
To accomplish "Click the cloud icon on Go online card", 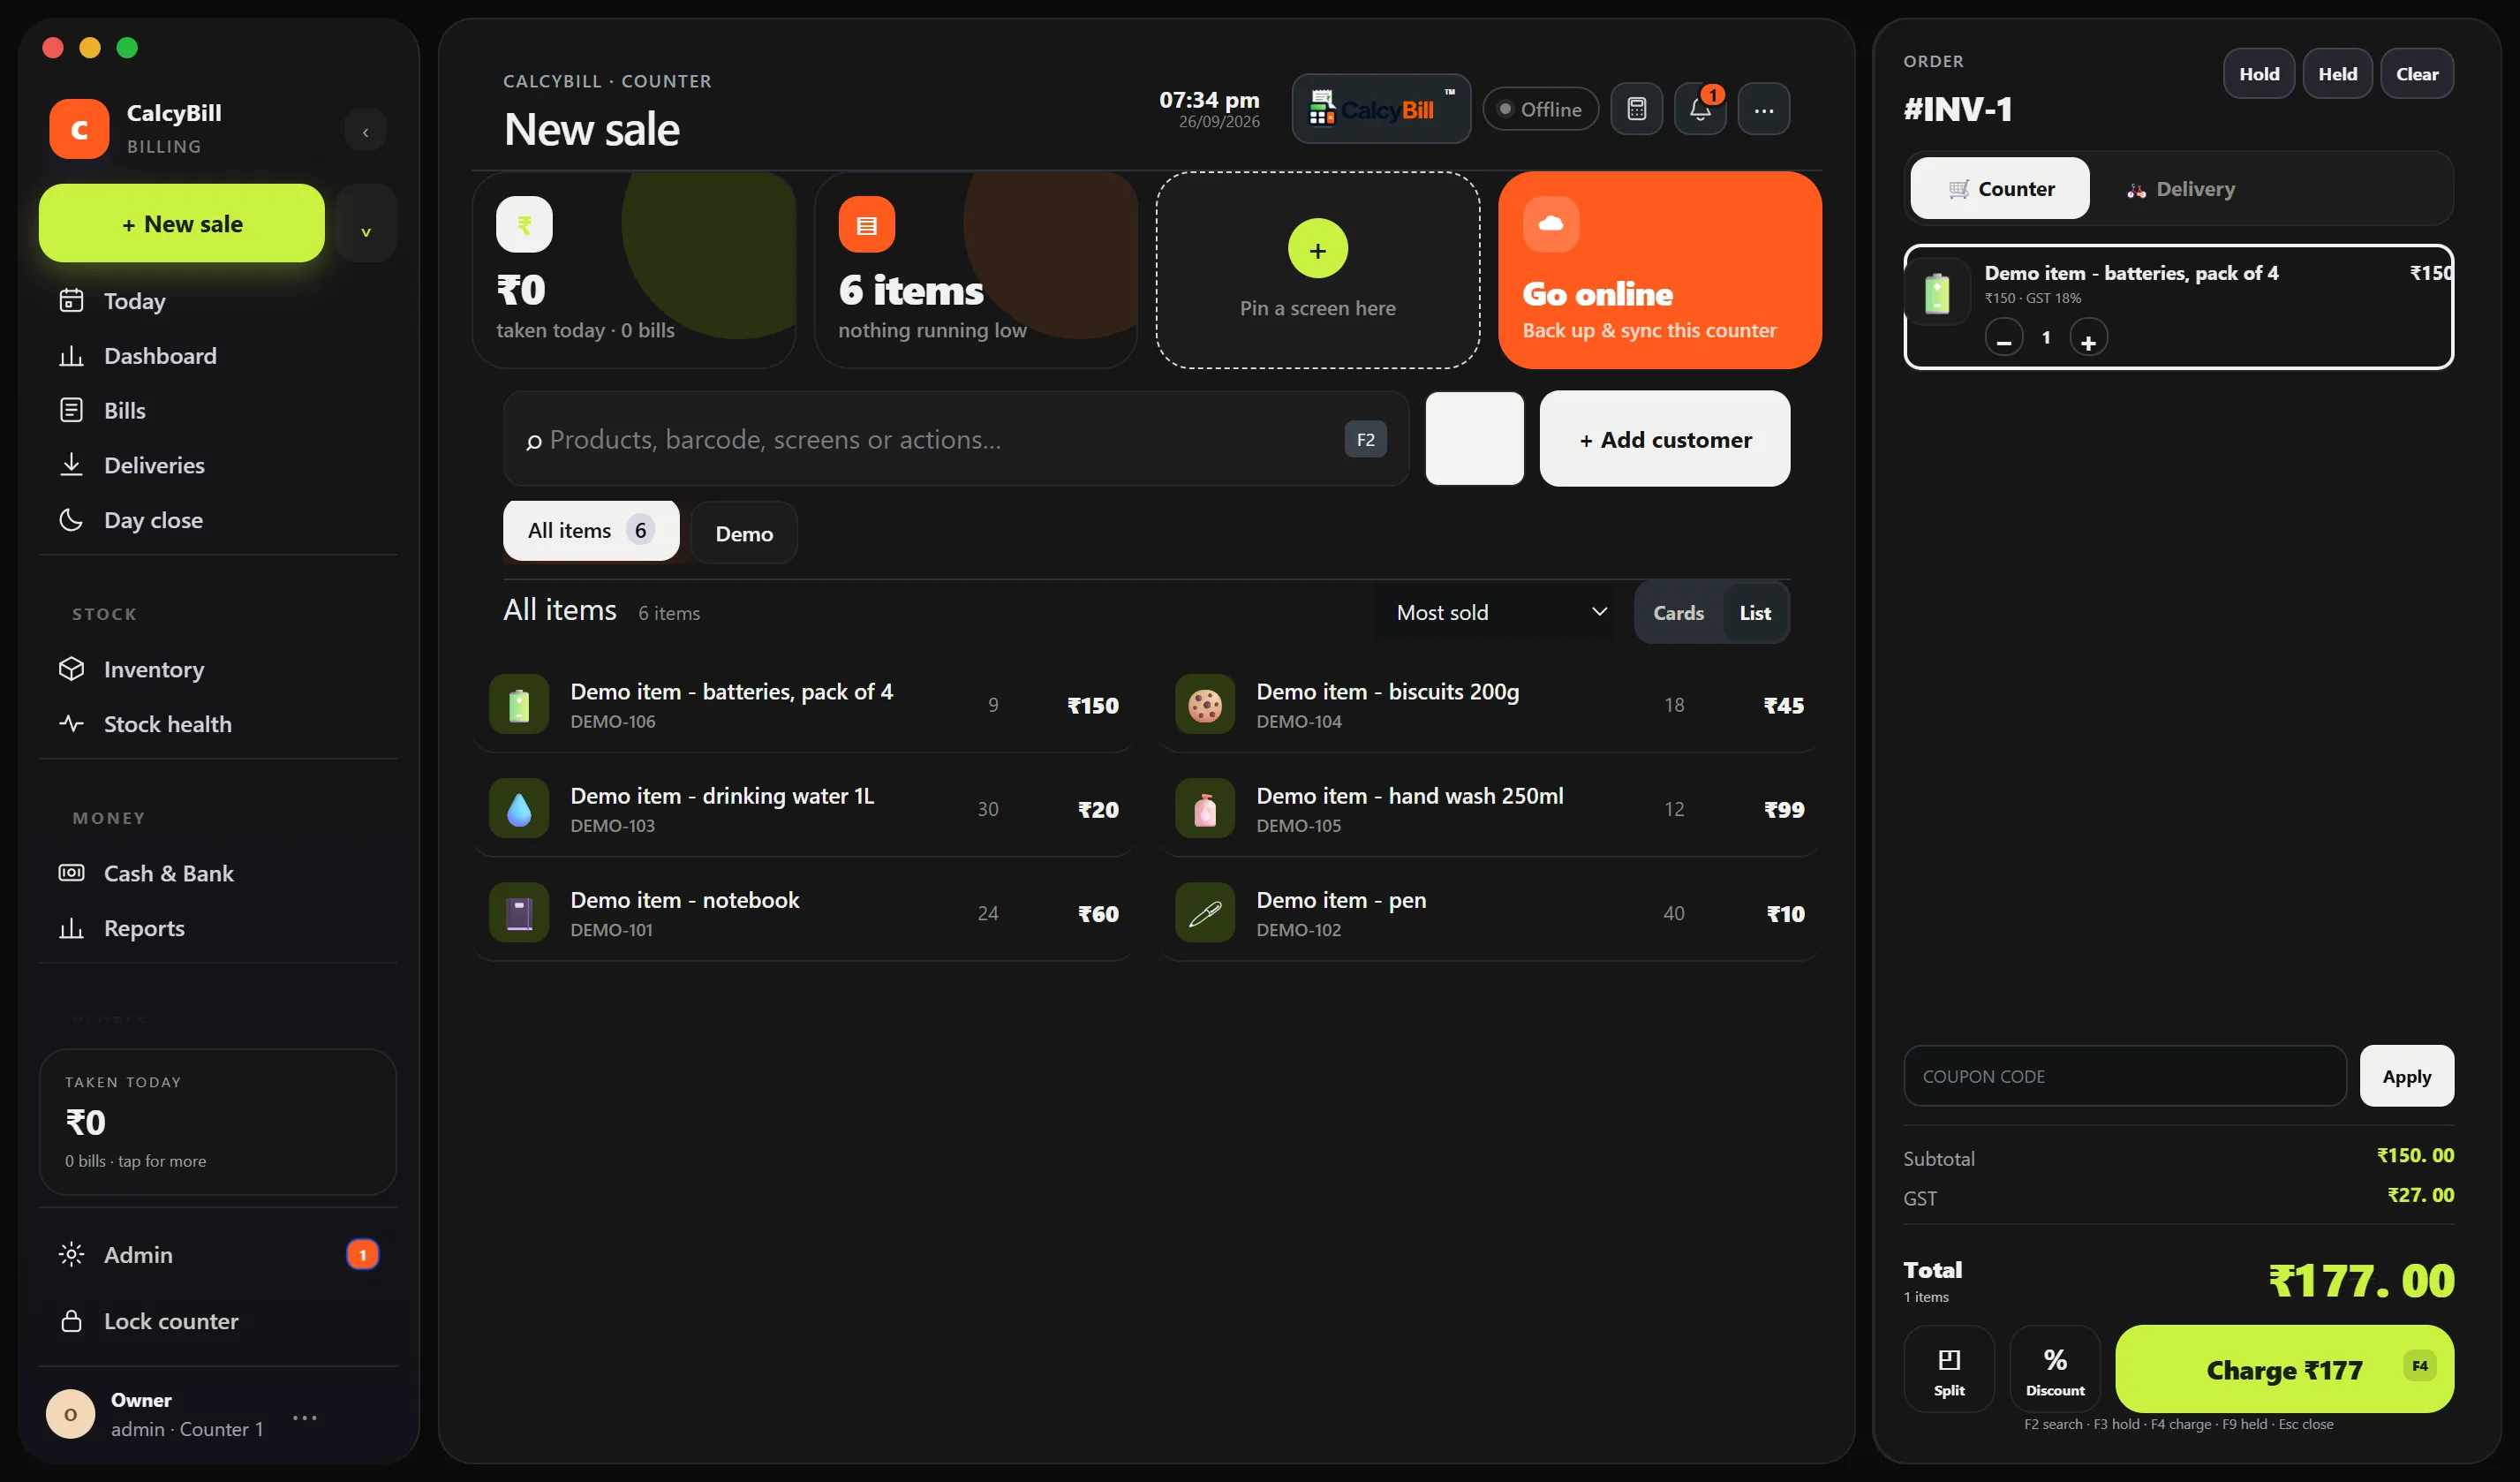I will [x=1550, y=224].
